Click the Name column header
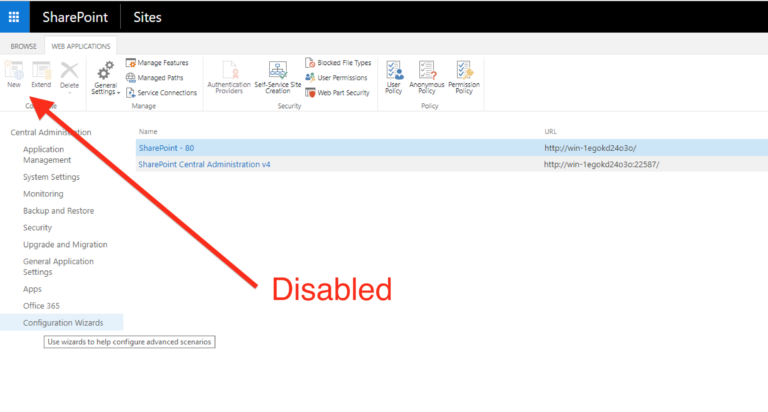The height and width of the screenshot is (412, 768). click(148, 131)
